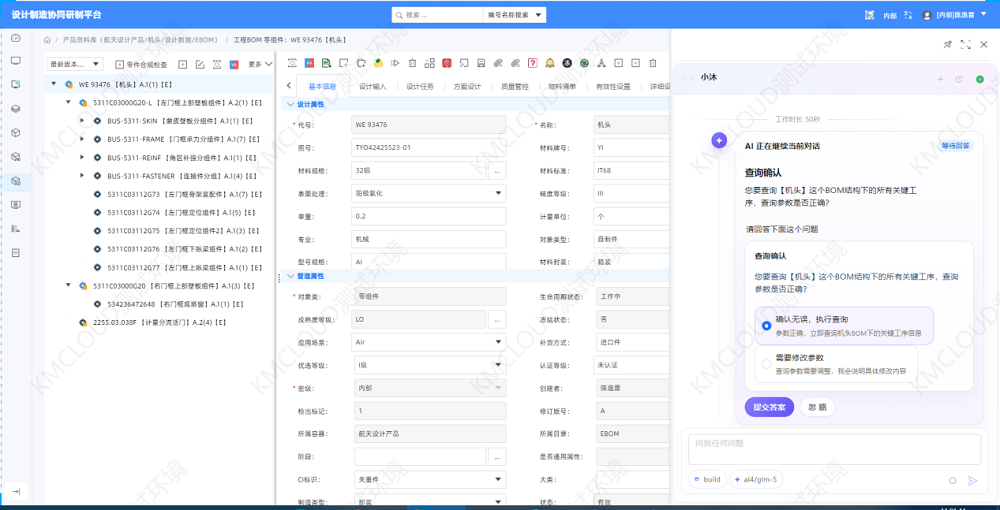This screenshot has width=1000, height=510.
Task: Open the 编号名称搜索 search type dropdown
Action: coord(515,15)
